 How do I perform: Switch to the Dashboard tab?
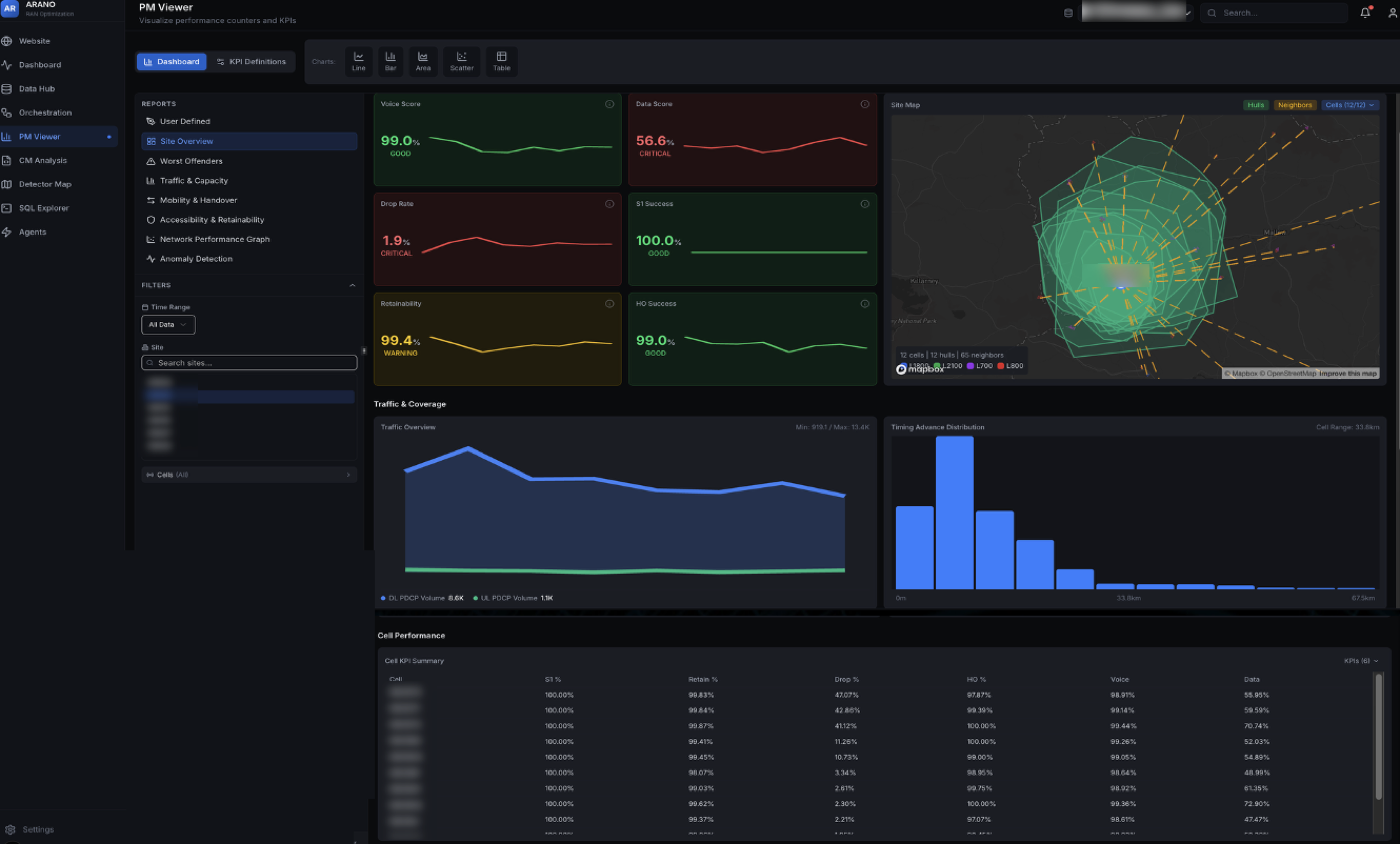(172, 62)
